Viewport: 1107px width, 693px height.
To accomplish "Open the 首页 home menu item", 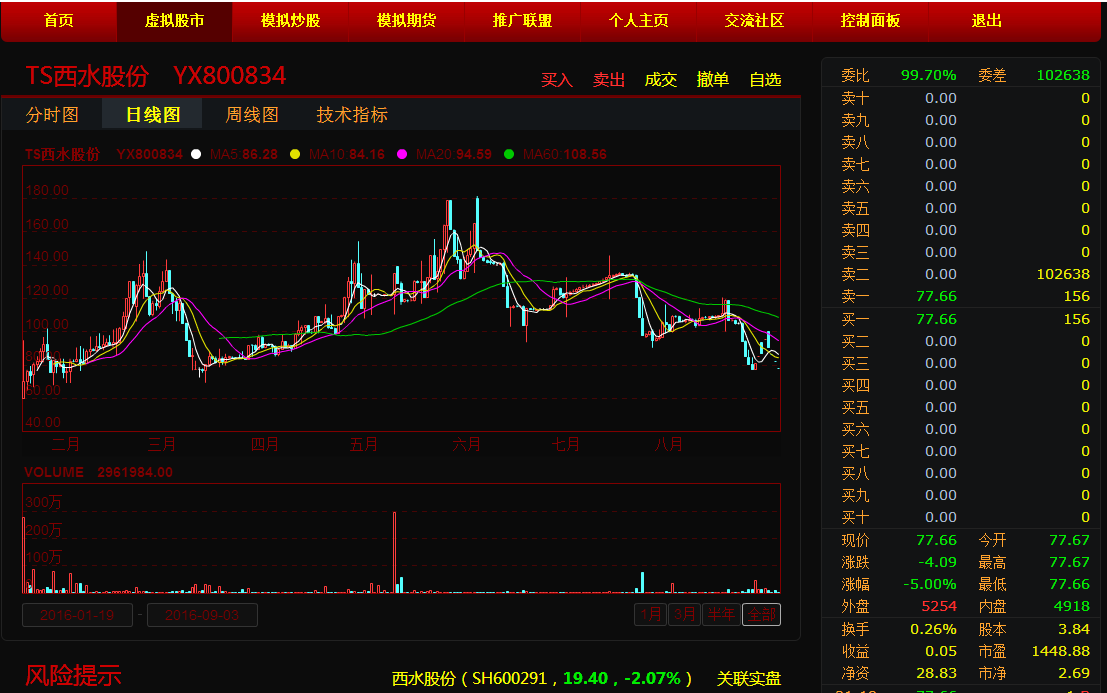I will pos(59,21).
